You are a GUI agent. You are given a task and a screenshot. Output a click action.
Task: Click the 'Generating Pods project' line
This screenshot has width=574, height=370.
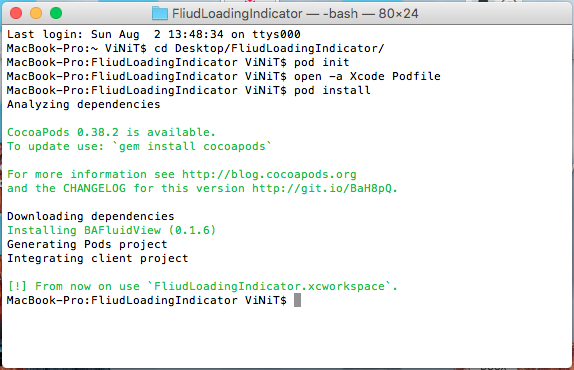coord(87,244)
